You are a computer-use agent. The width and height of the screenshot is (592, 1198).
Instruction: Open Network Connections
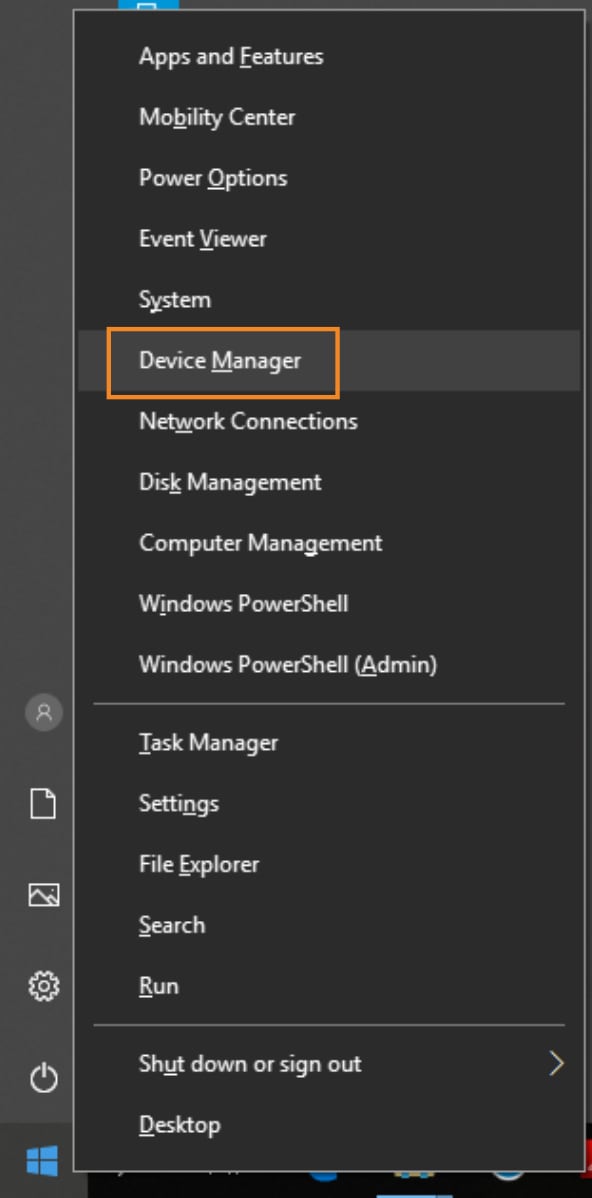pos(328,421)
